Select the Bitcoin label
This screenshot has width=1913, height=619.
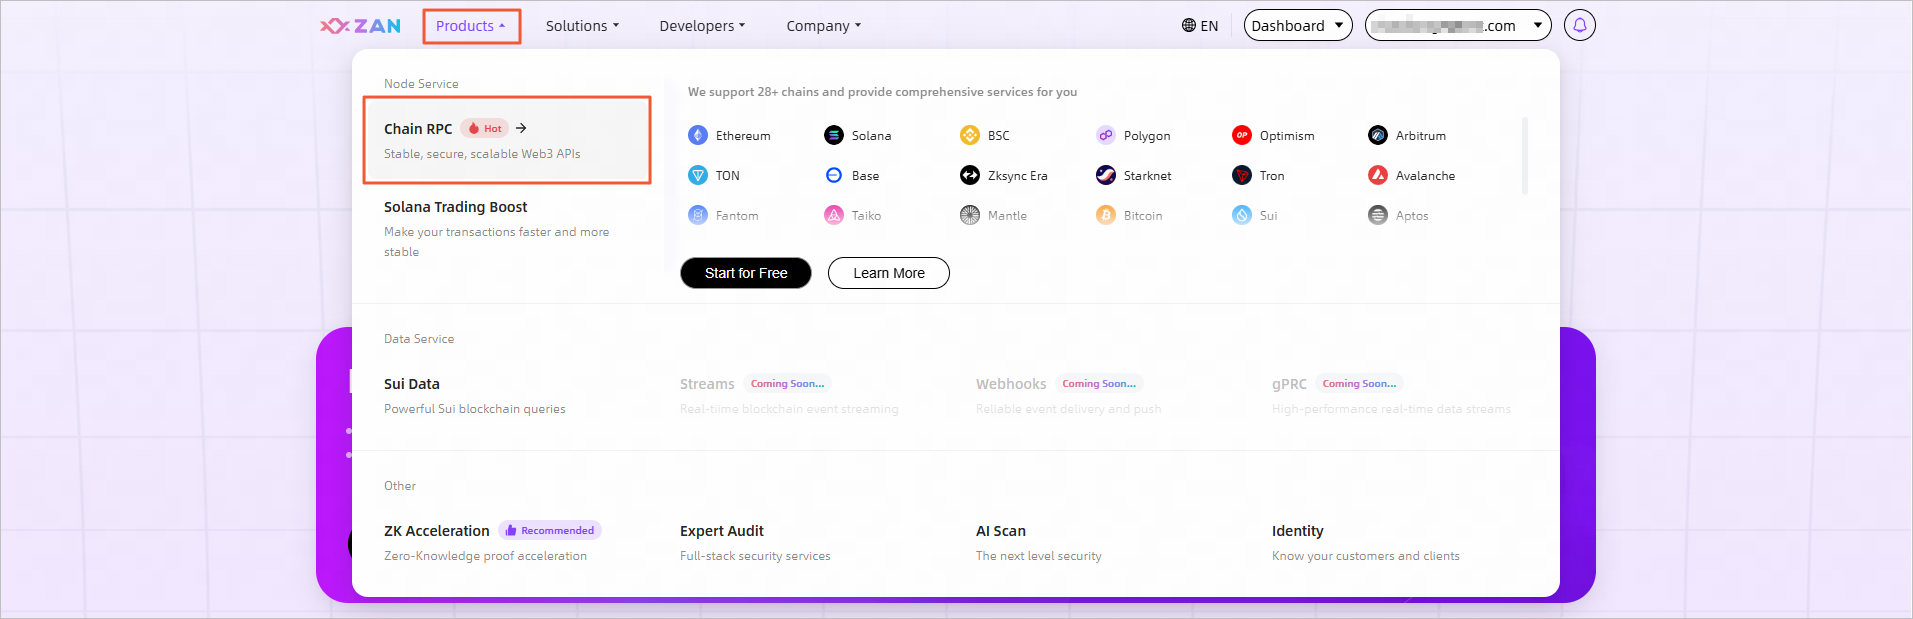click(1143, 215)
